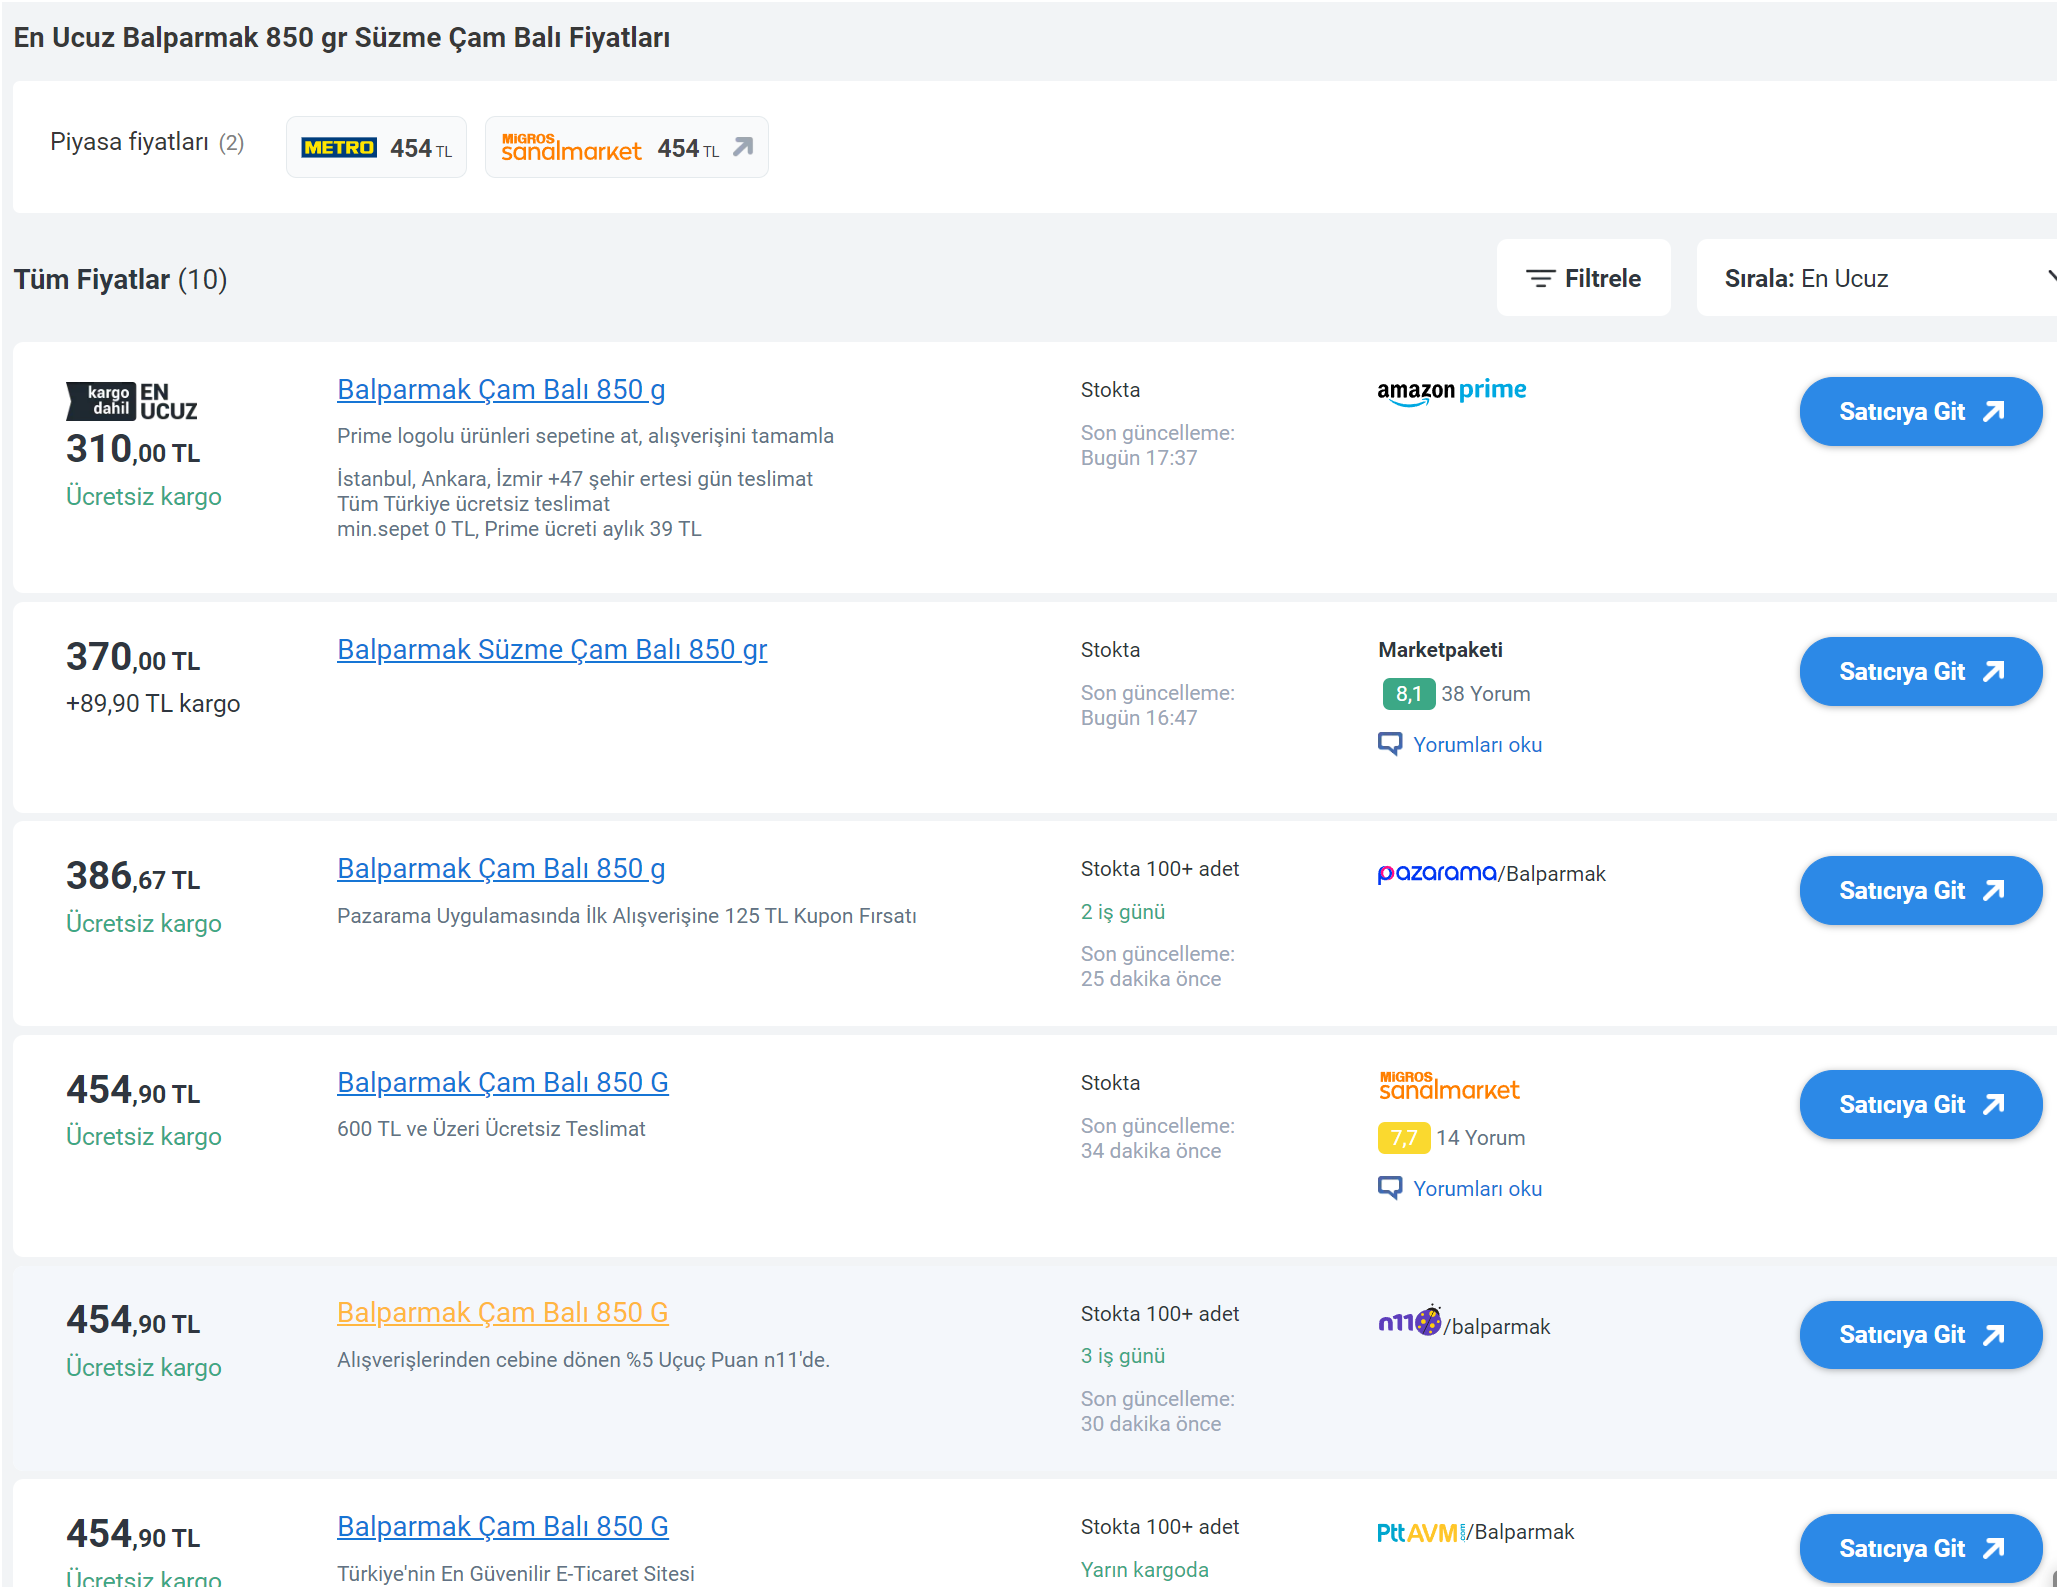Click the 386,67 TL price

click(x=133, y=876)
